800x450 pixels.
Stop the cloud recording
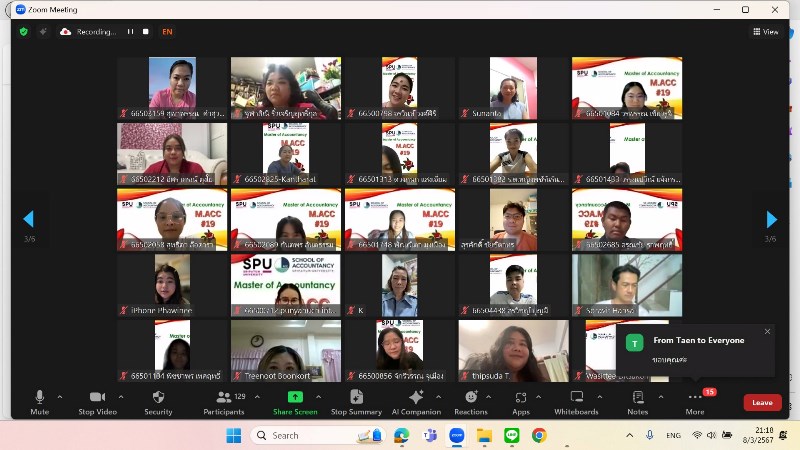point(145,32)
